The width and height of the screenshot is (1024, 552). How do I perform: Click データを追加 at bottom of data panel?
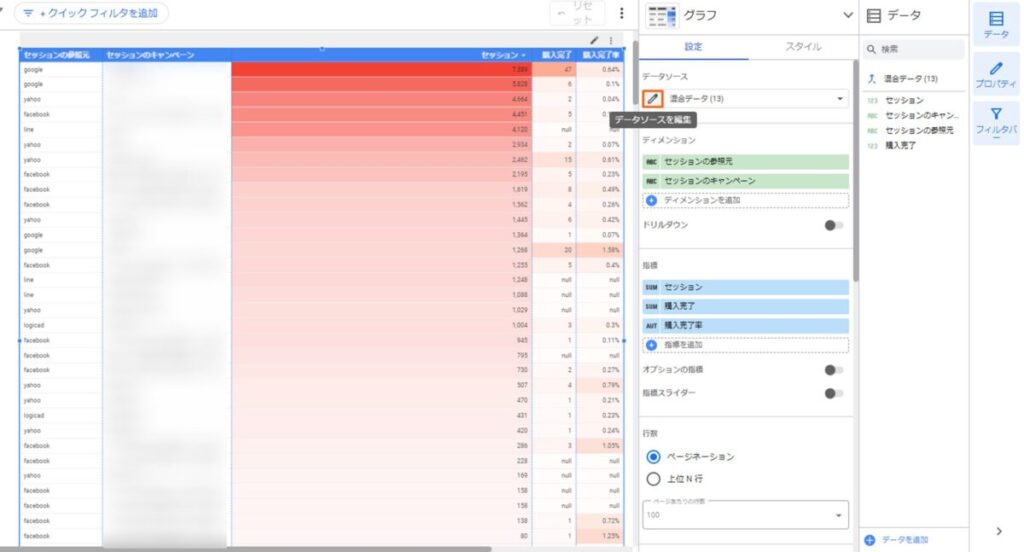(897, 540)
